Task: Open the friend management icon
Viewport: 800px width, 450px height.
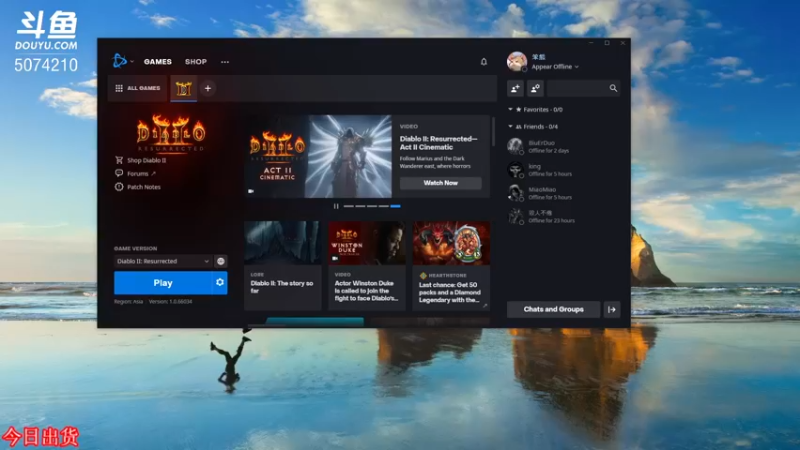Action: coord(535,88)
